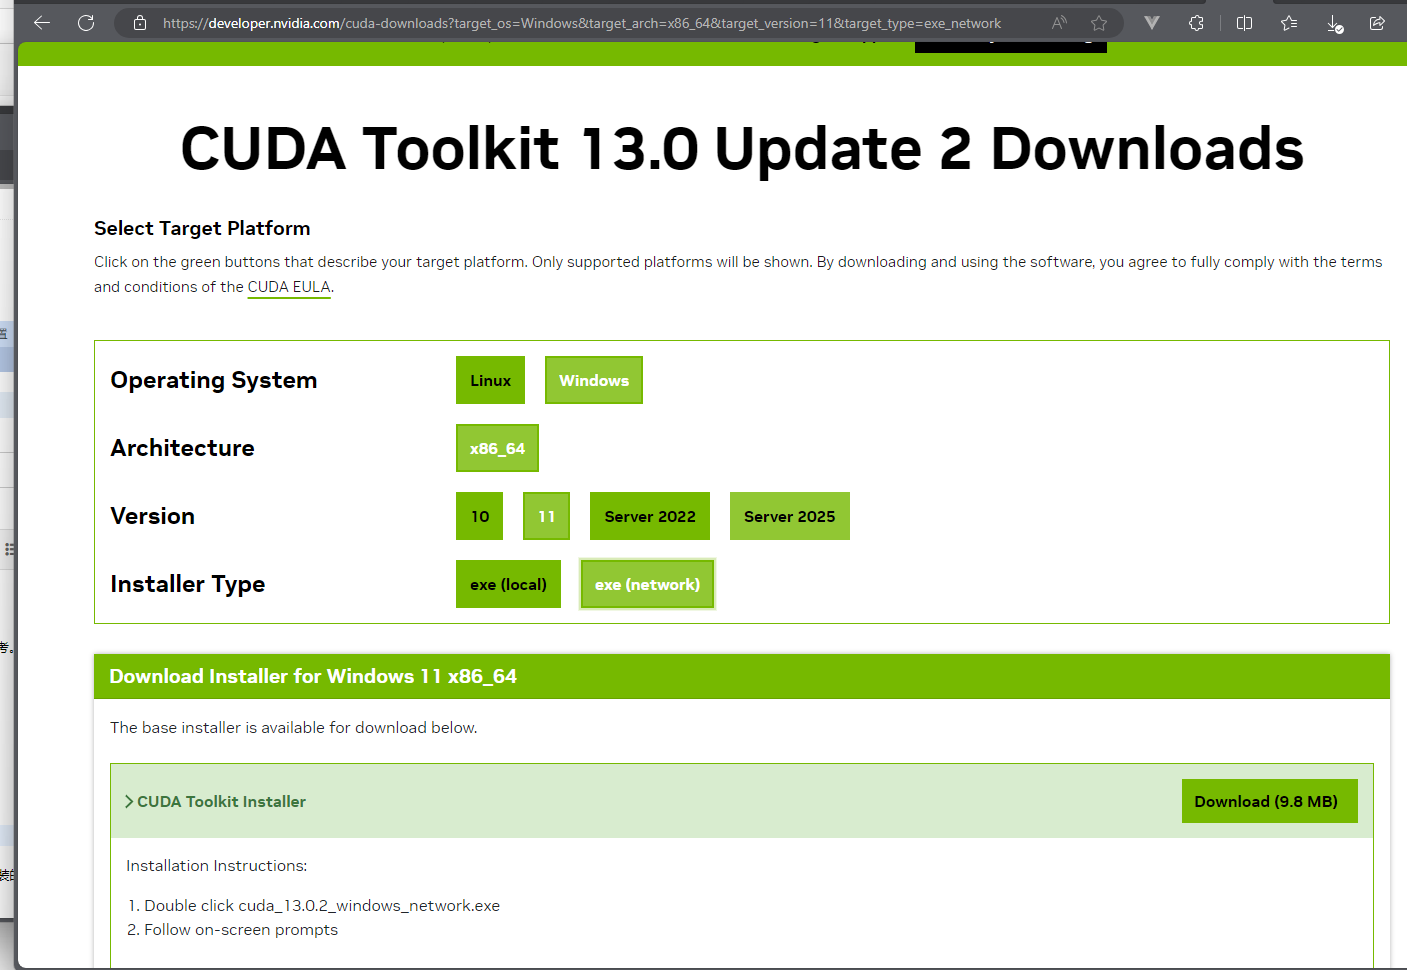Viewport: 1407px width, 970px height.
Task: Choose exe (local) installer type
Action: (x=508, y=584)
